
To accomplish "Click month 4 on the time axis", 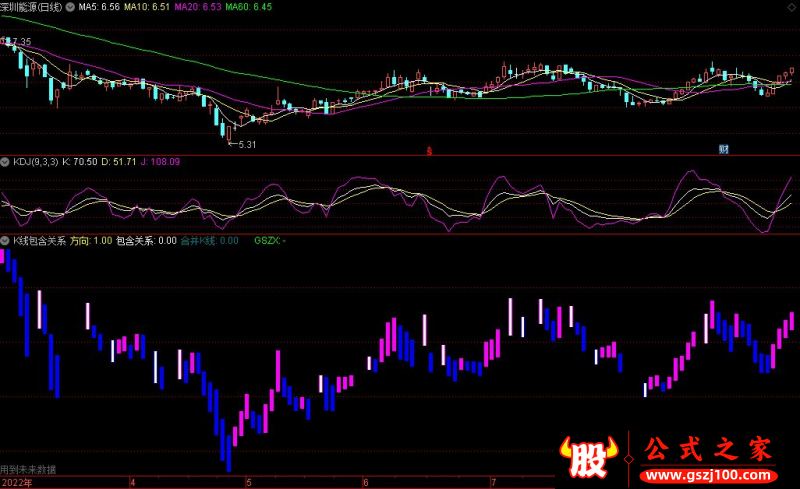I will pyautogui.click(x=133, y=482).
